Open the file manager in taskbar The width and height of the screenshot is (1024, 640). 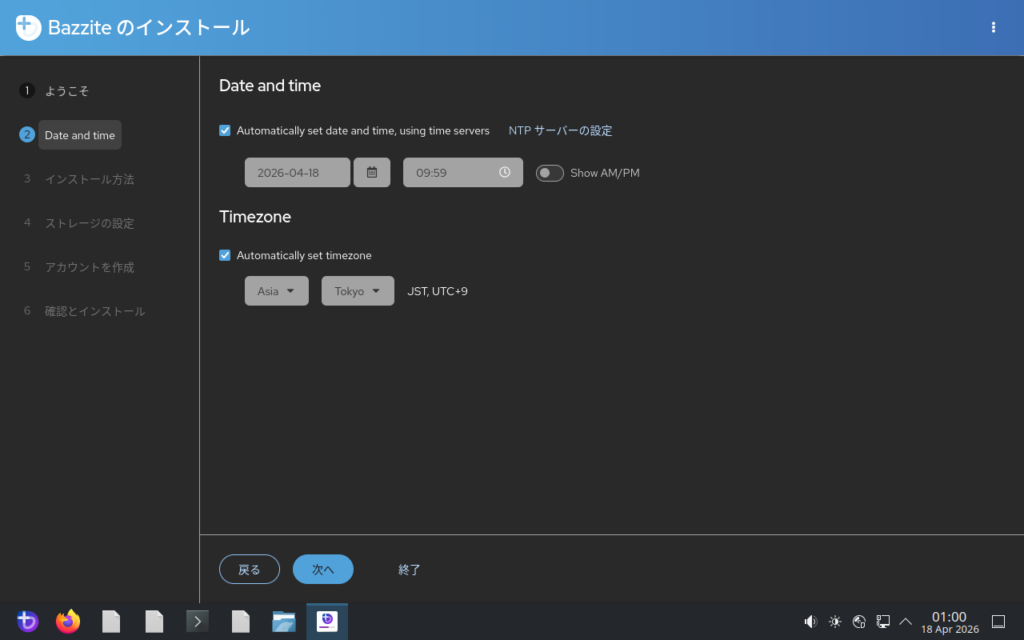click(x=284, y=622)
